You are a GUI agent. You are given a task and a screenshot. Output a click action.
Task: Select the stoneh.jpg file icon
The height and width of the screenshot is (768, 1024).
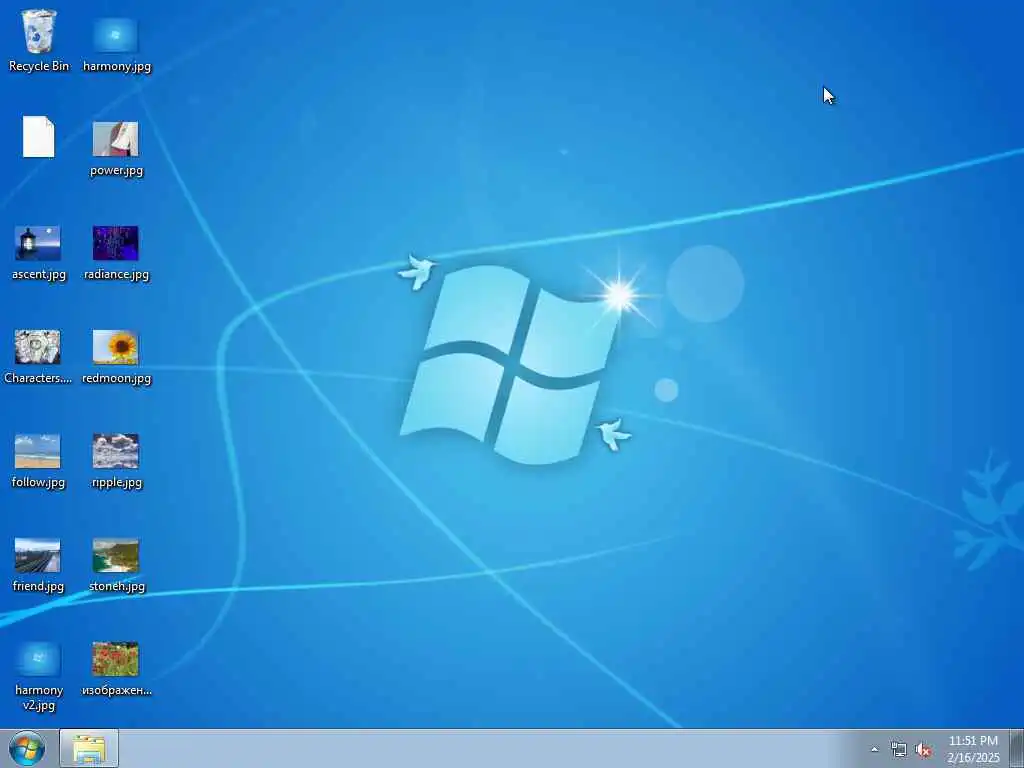[116, 564]
